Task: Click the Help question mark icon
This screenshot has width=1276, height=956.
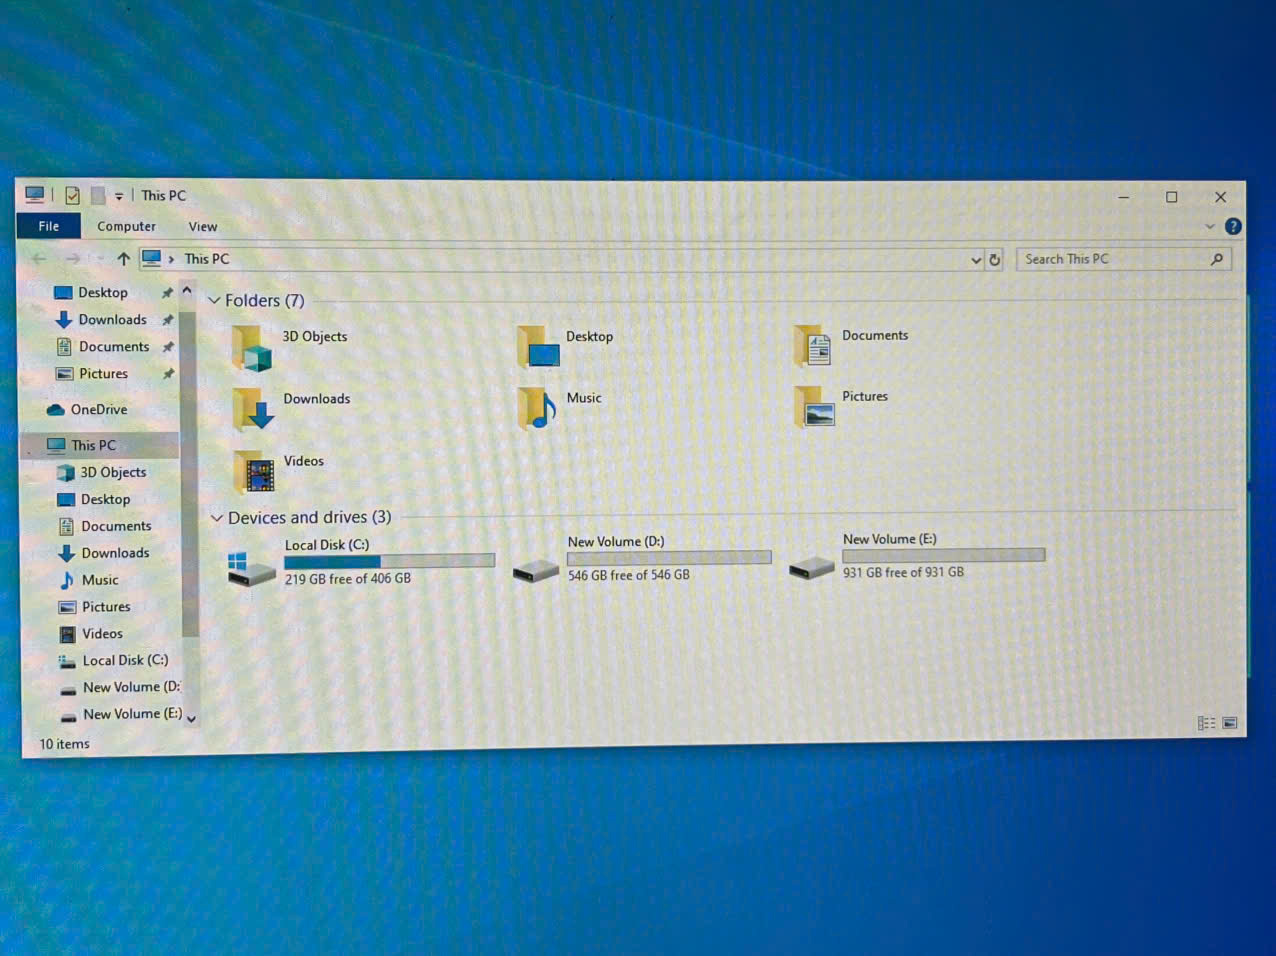Action: point(1233,227)
